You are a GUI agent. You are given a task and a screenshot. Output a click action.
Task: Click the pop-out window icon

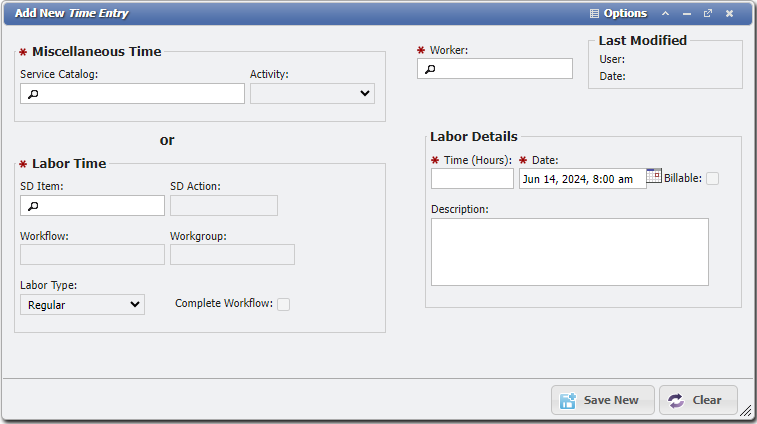click(x=708, y=13)
